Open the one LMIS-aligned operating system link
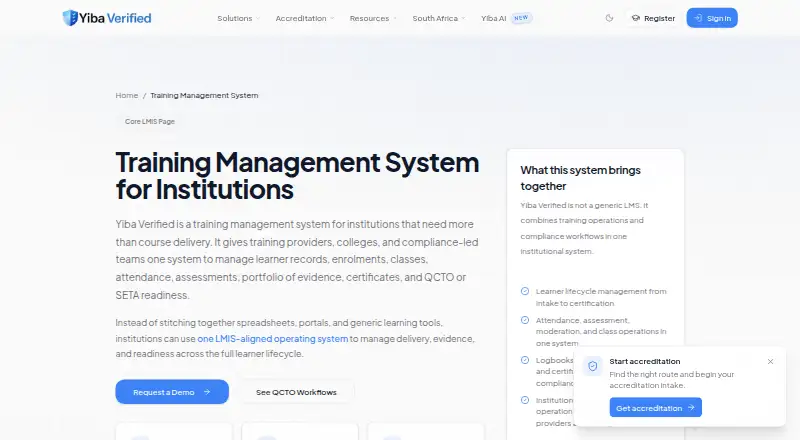Image resolution: width=800 pixels, height=440 pixels. coord(272,338)
